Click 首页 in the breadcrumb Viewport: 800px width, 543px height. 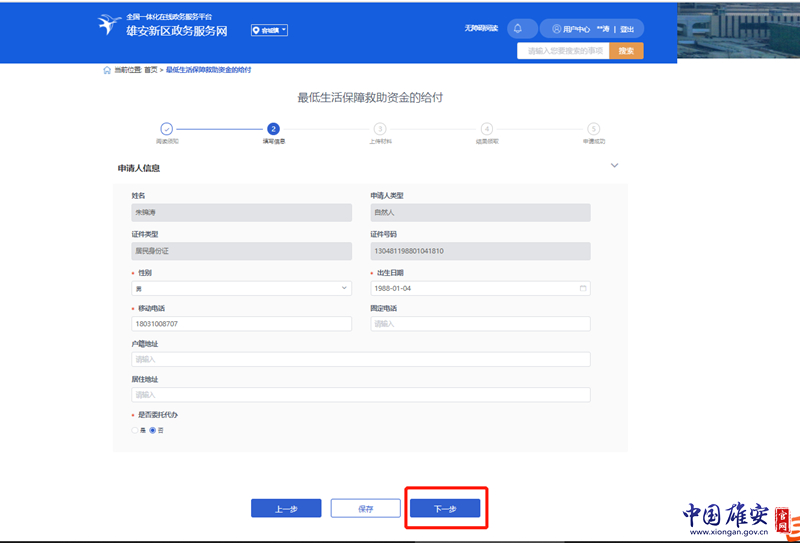pyautogui.click(x=150, y=70)
